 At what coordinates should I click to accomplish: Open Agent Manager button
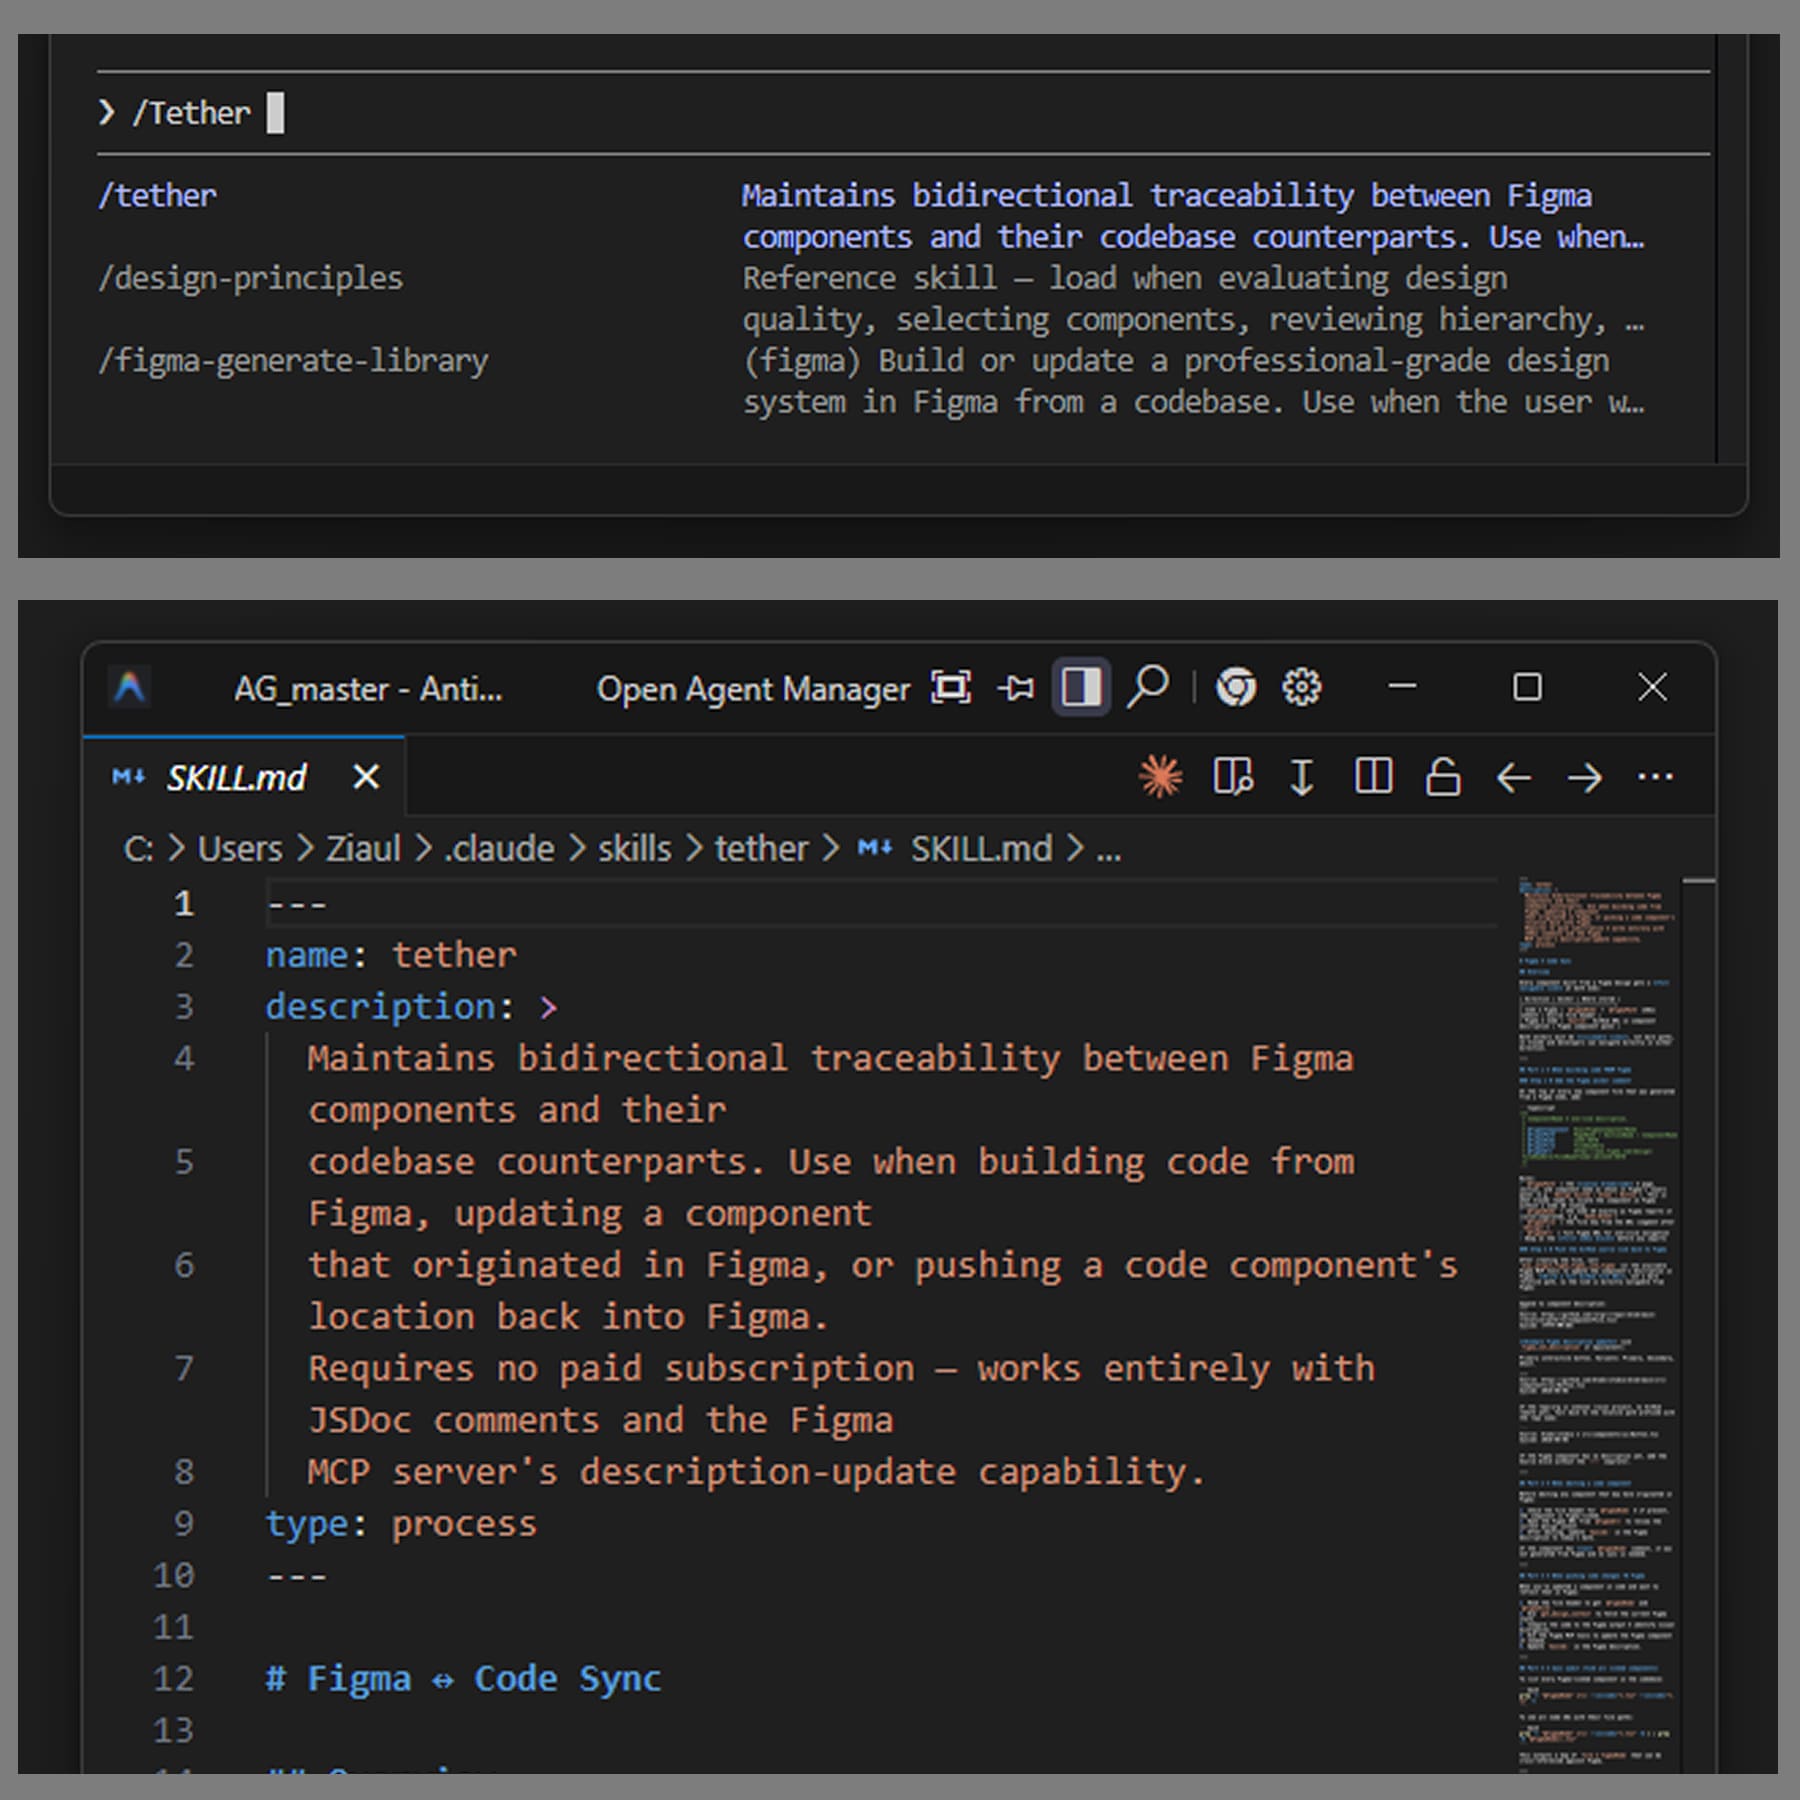pyautogui.click(x=753, y=689)
